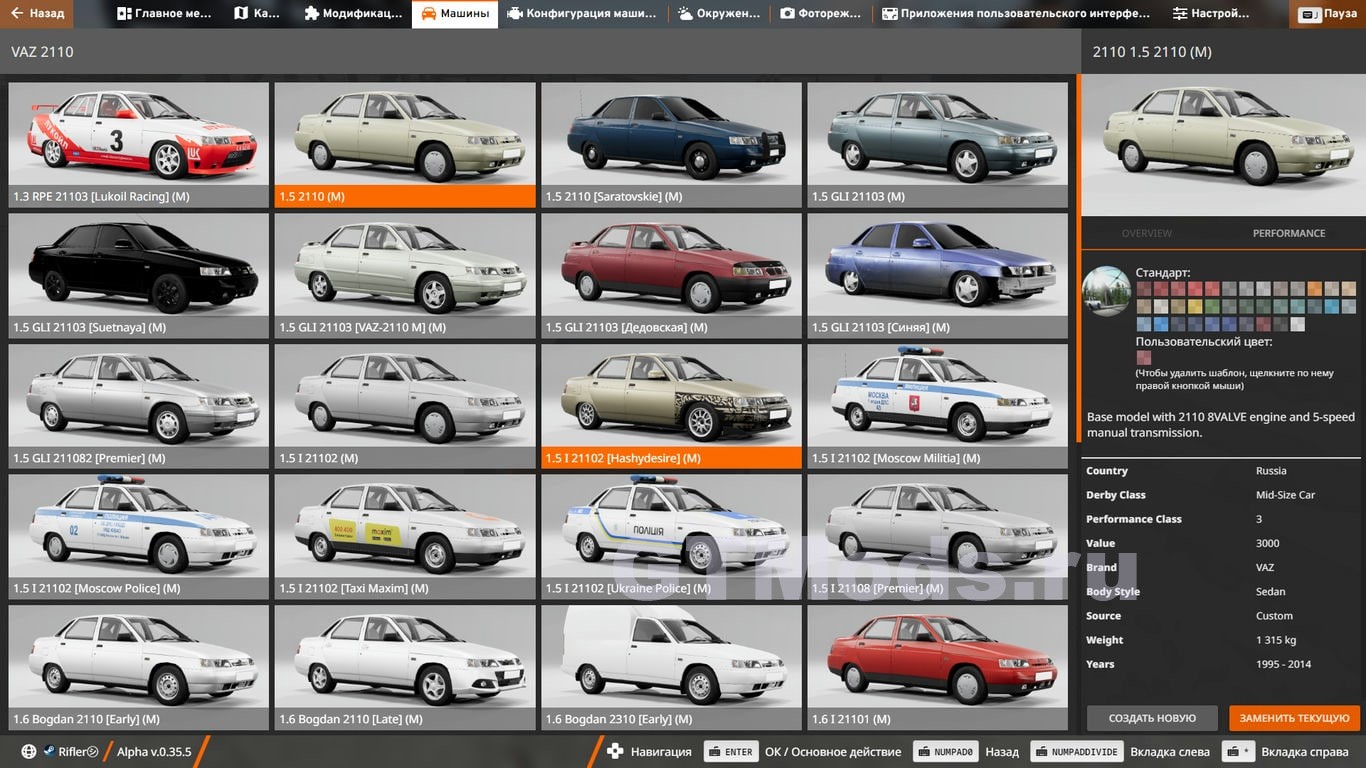1366x768 pixels.
Task: Choose the black Suetnaya configuration
Action: tap(139, 275)
